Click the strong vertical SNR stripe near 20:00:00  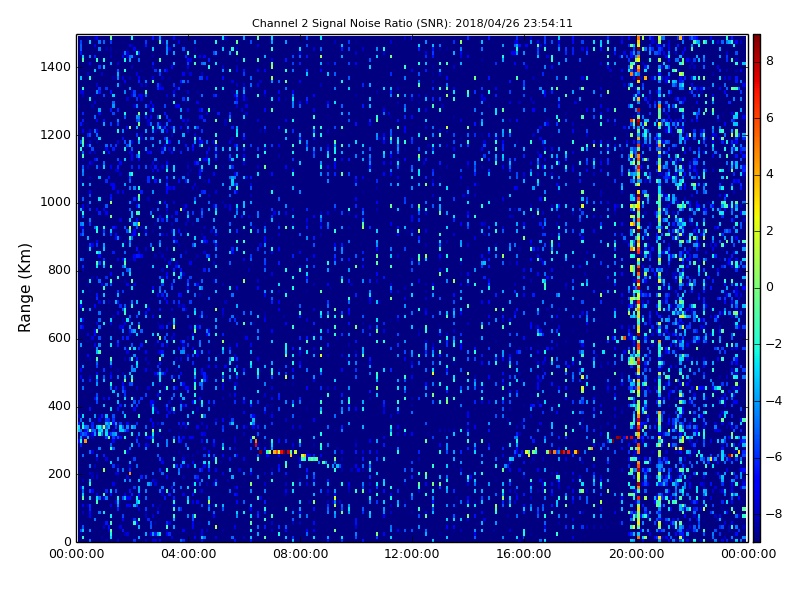[638, 288]
